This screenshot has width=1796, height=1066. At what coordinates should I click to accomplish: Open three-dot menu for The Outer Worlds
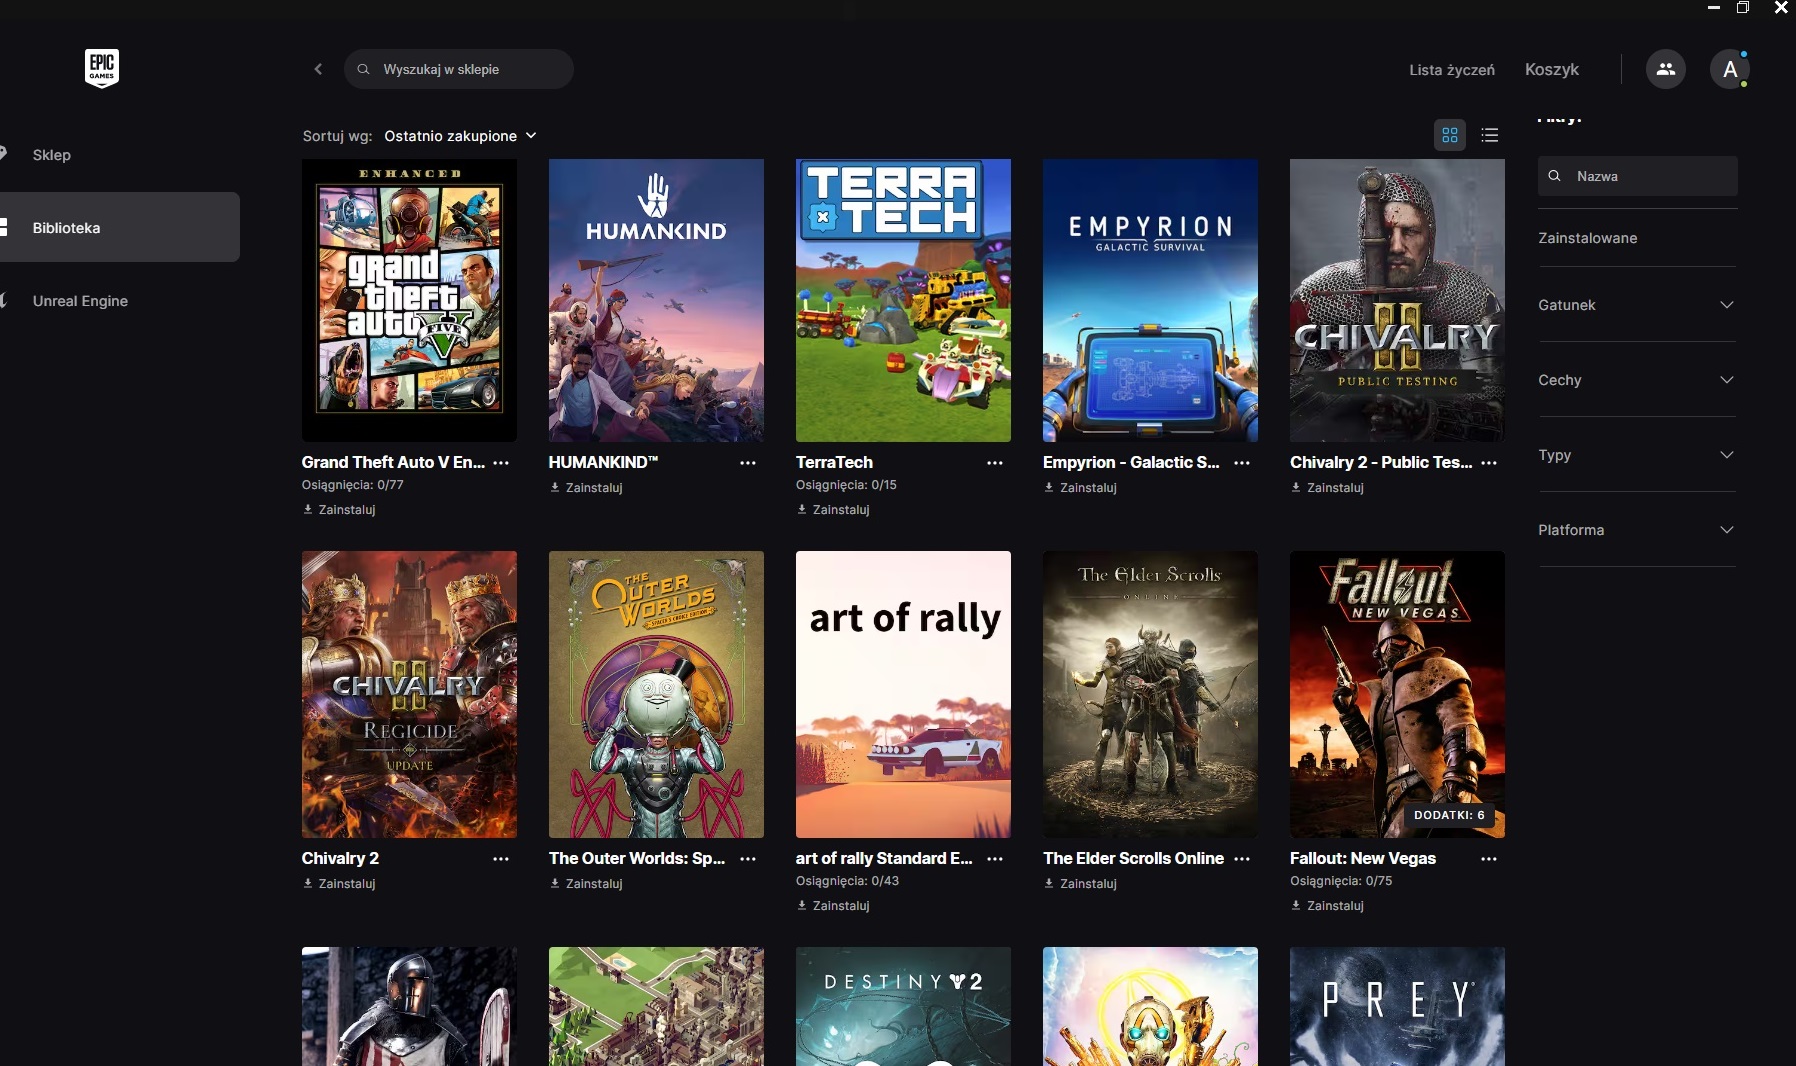(748, 859)
